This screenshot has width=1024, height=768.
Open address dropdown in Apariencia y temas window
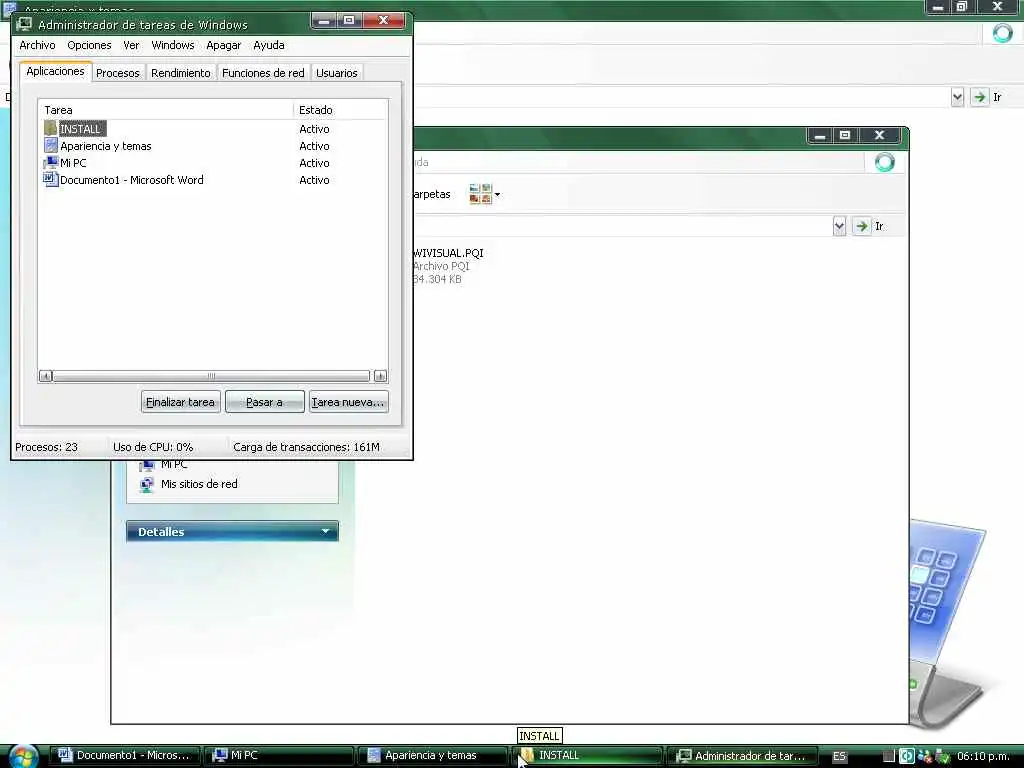coord(957,97)
